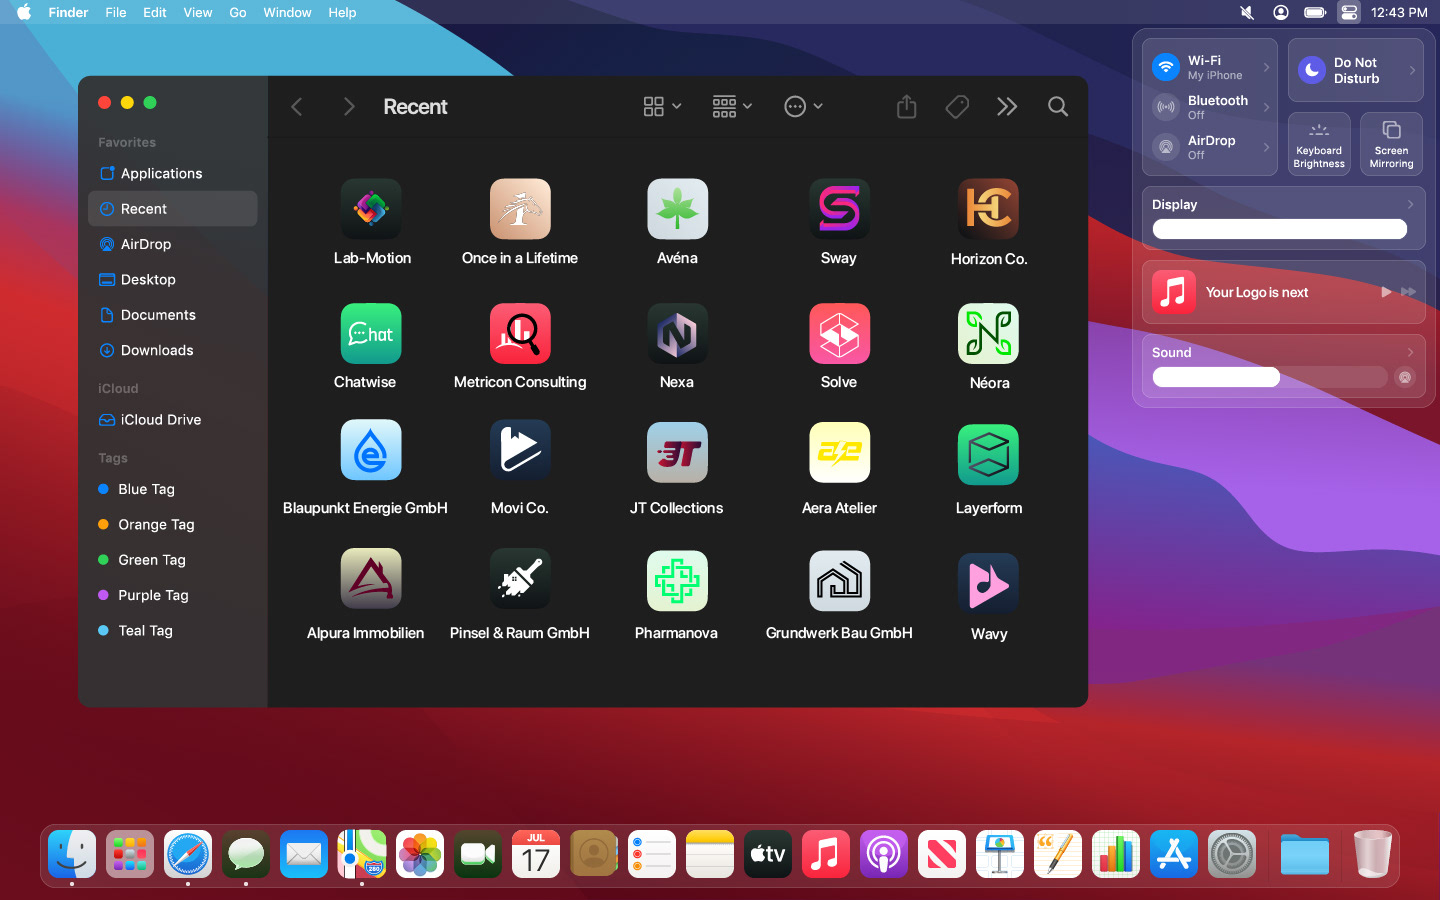Open the sound output AirPlay button

coord(1405,377)
